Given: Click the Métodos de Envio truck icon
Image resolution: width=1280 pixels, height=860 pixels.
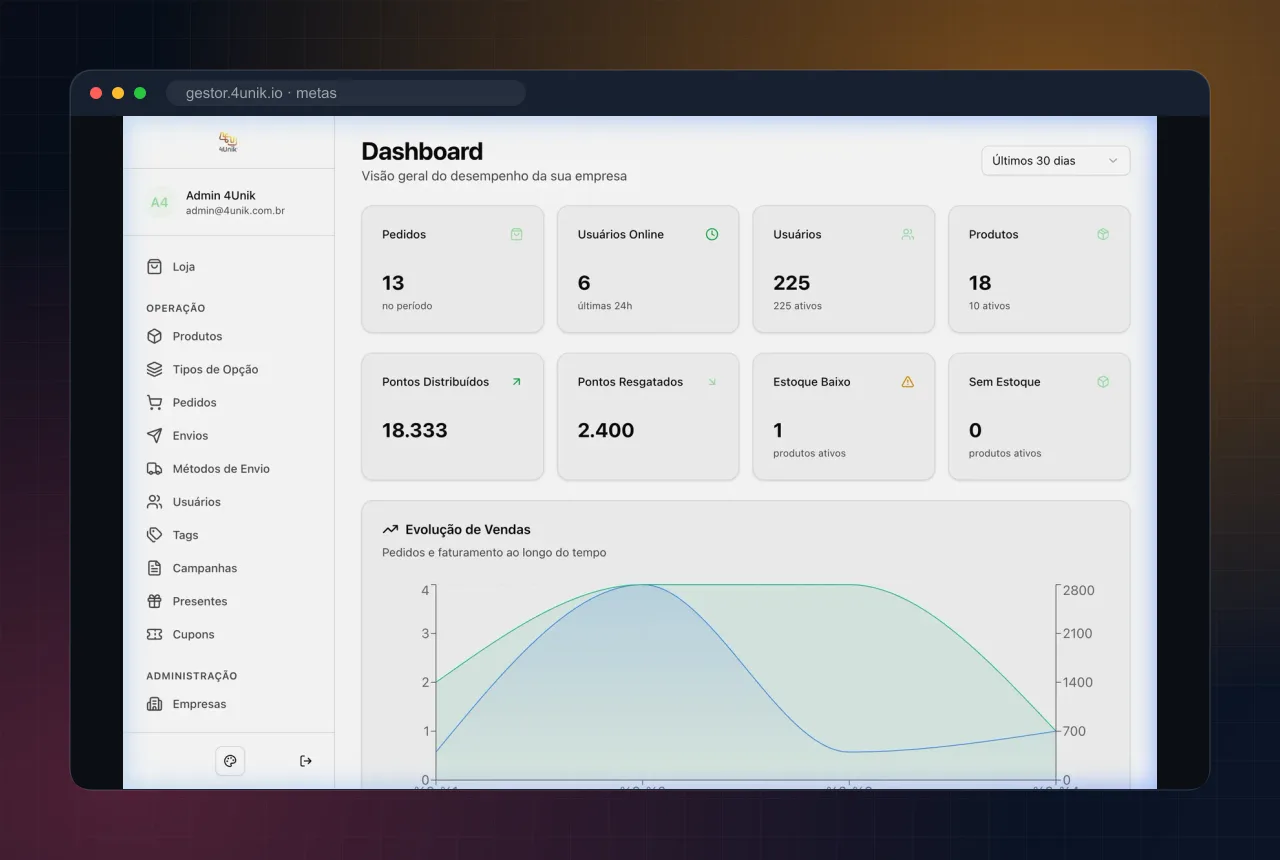Looking at the screenshot, I should coord(154,469).
